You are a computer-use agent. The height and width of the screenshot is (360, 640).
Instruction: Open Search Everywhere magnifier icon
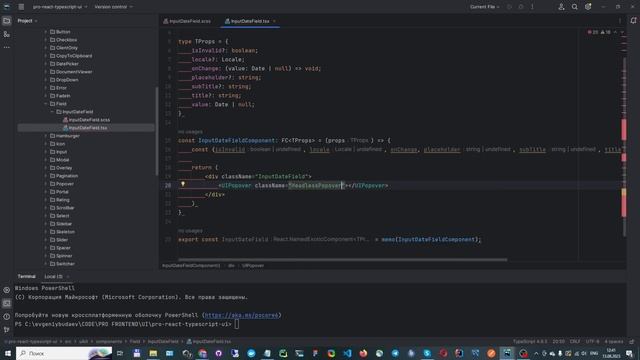(x=574, y=7)
